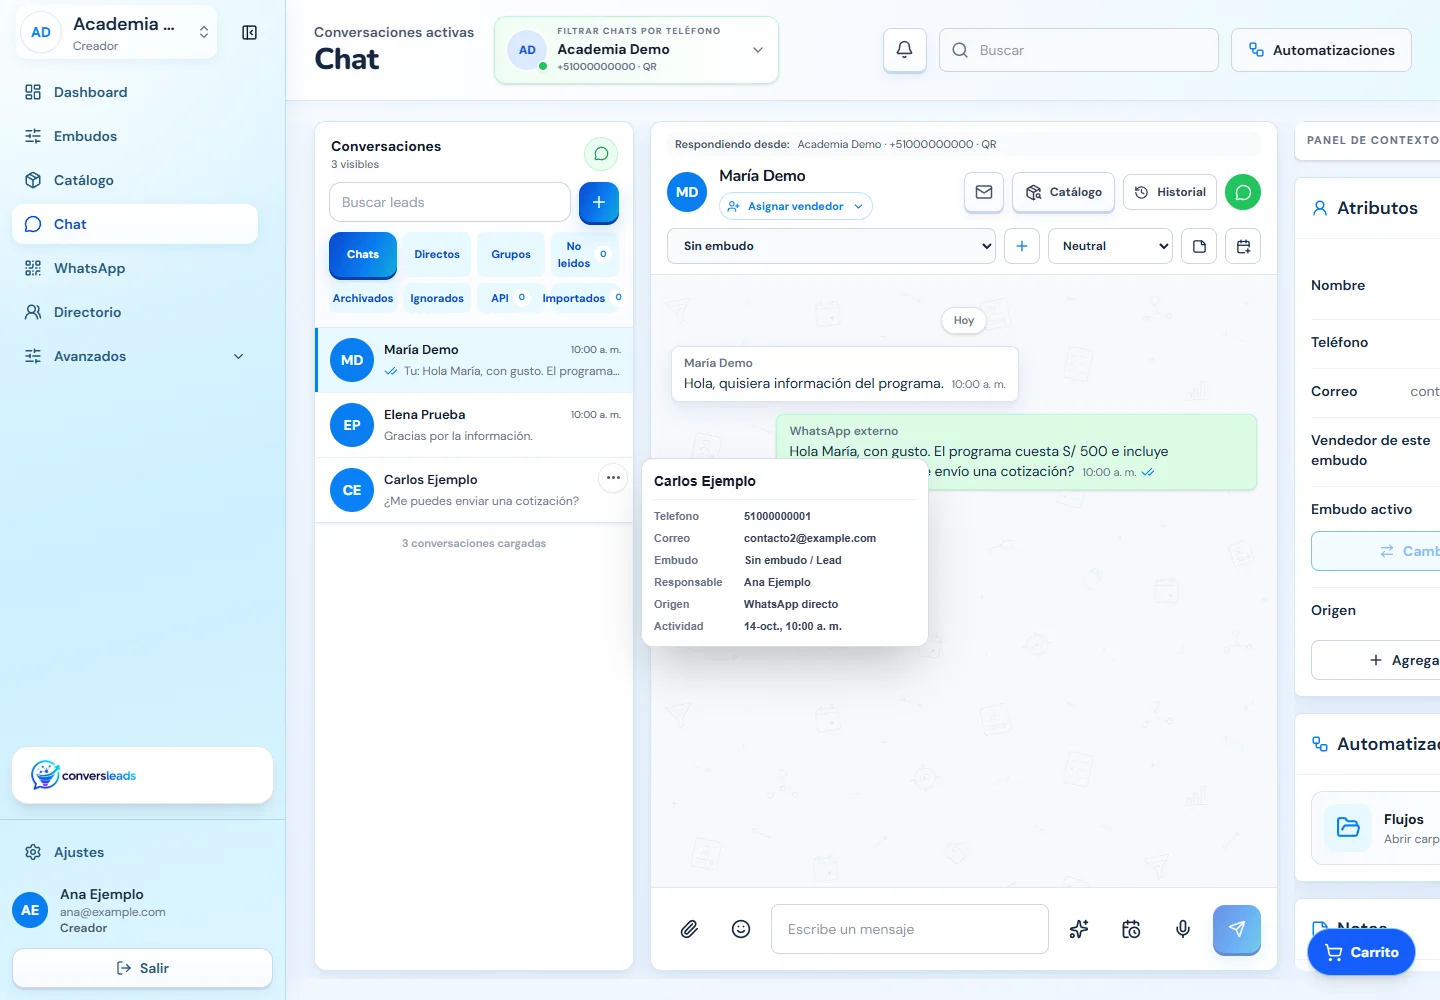This screenshot has width=1440, height=1000.
Task: Open María Demo conversation
Action: pyautogui.click(x=475, y=360)
